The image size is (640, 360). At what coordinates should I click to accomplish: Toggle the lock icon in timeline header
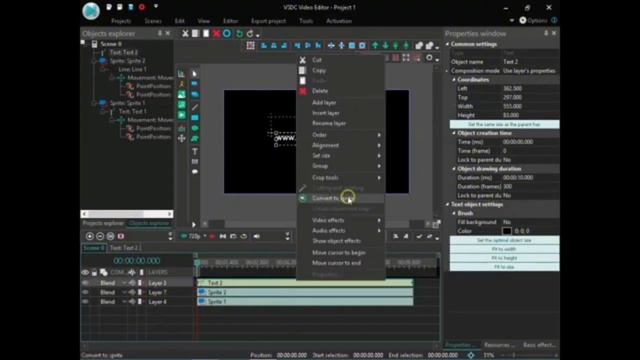point(94,272)
